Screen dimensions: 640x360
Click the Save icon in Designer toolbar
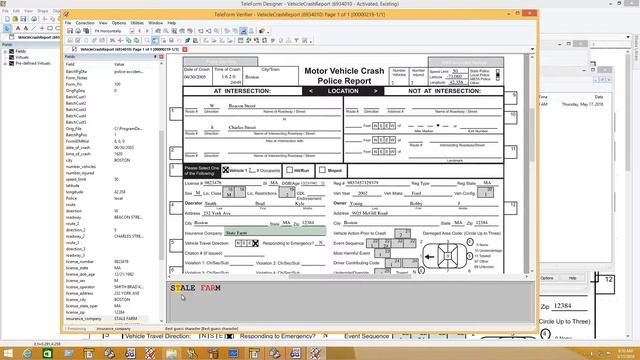23,19
